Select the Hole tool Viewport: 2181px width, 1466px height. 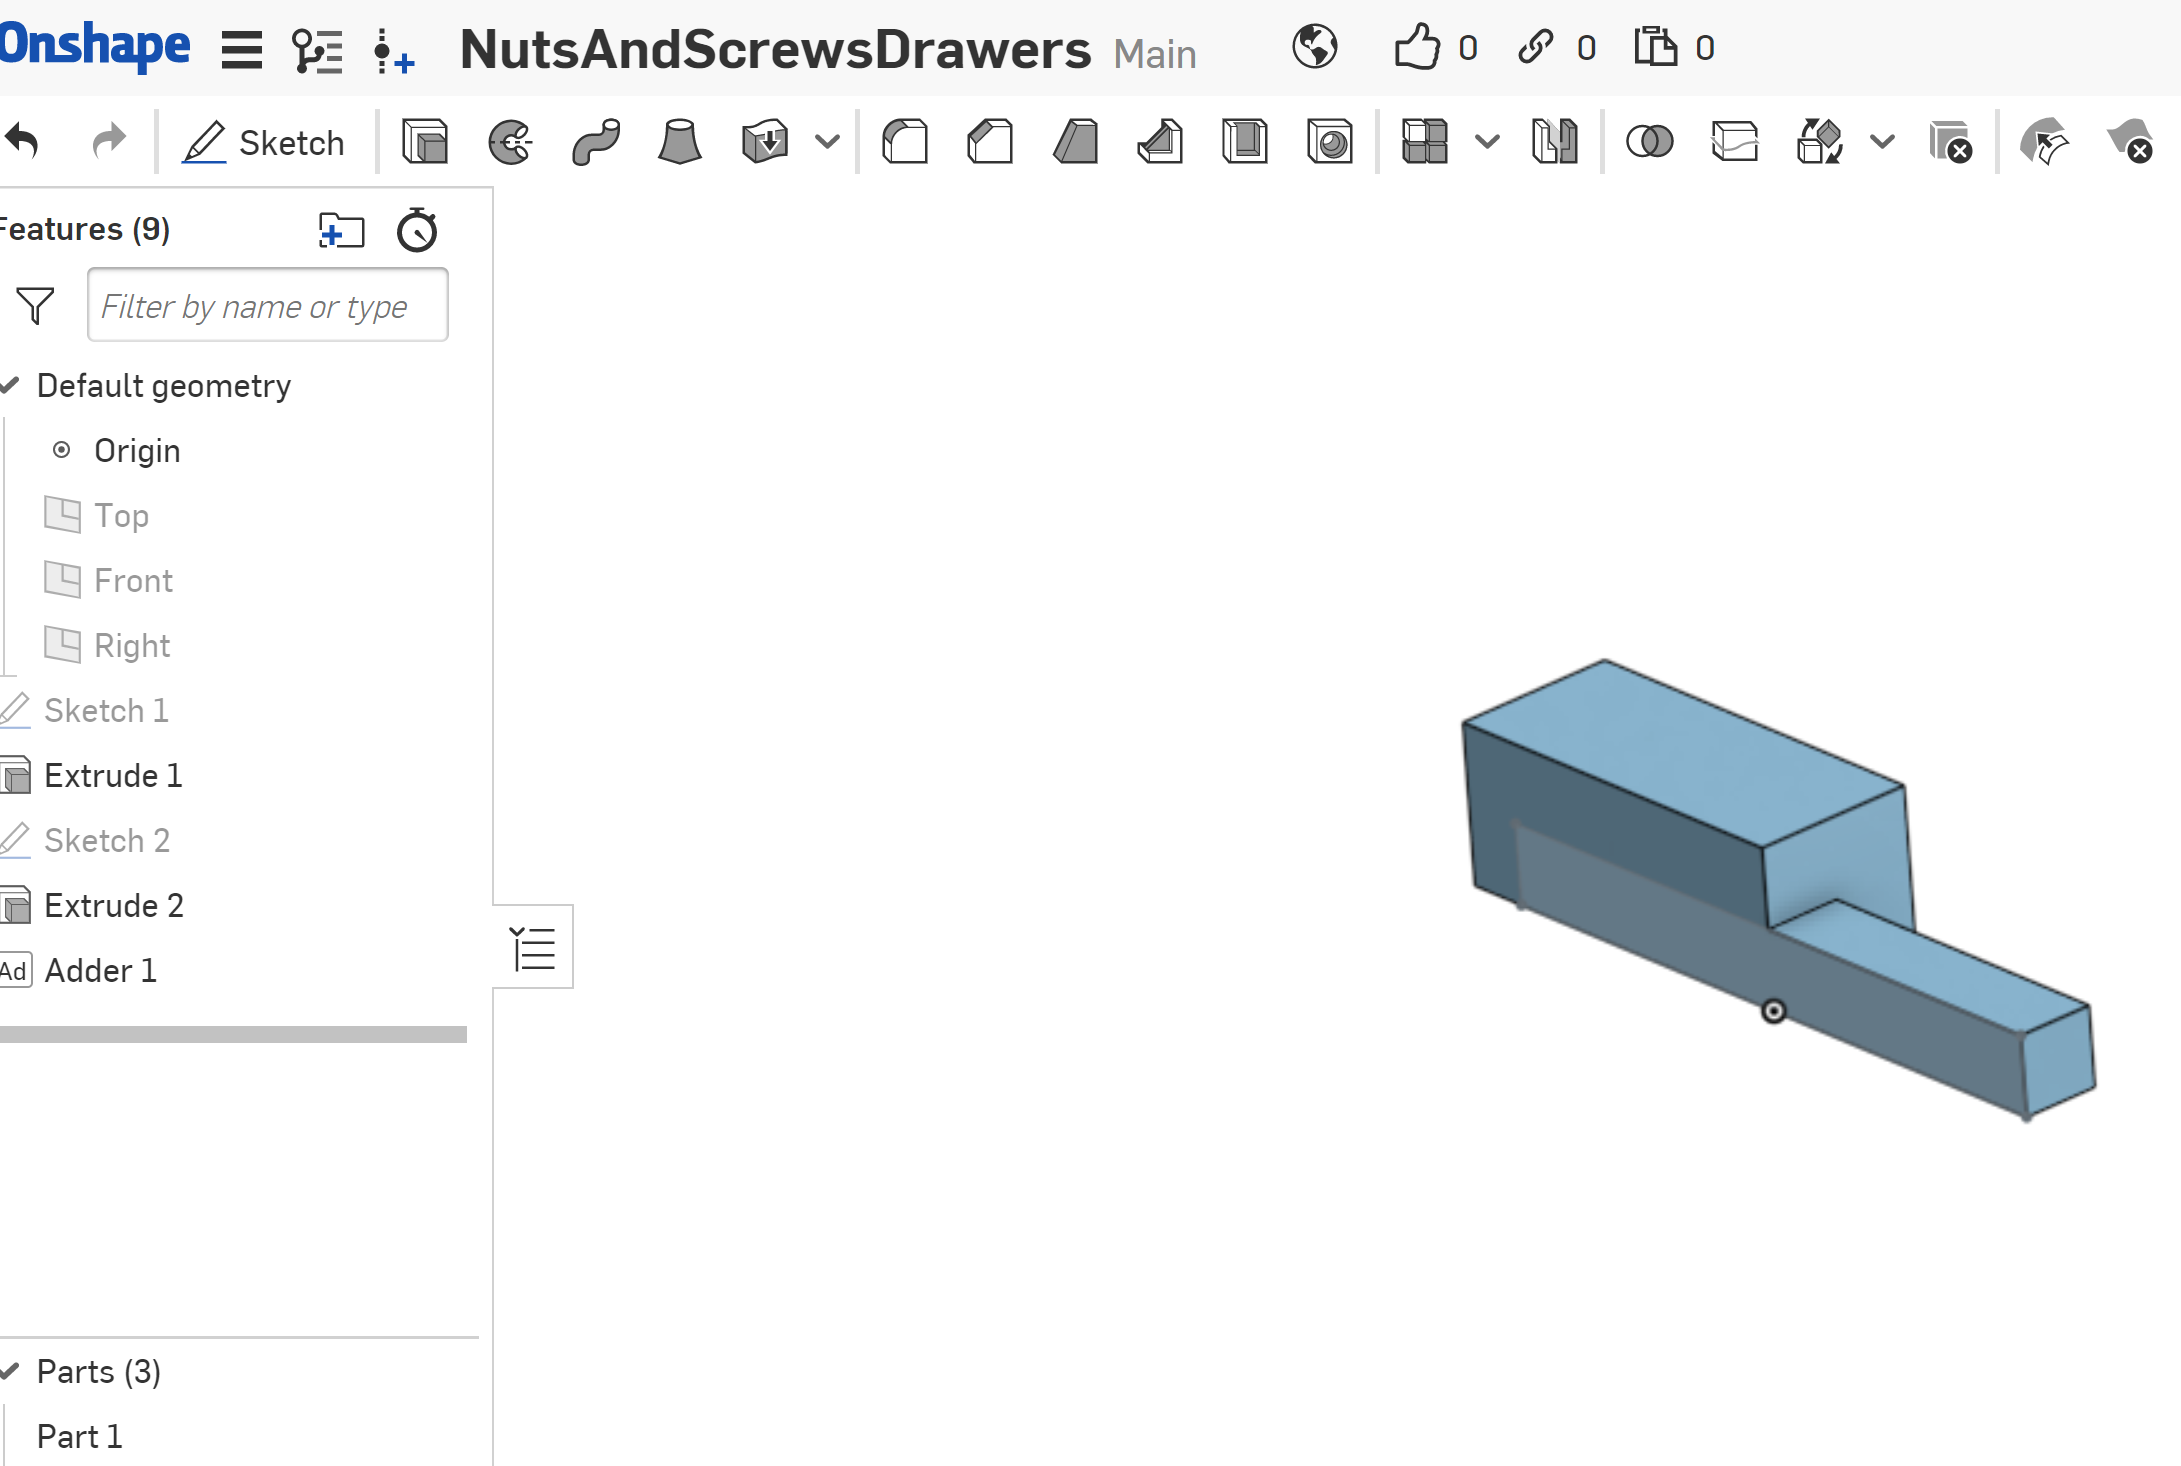(x=1330, y=141)
